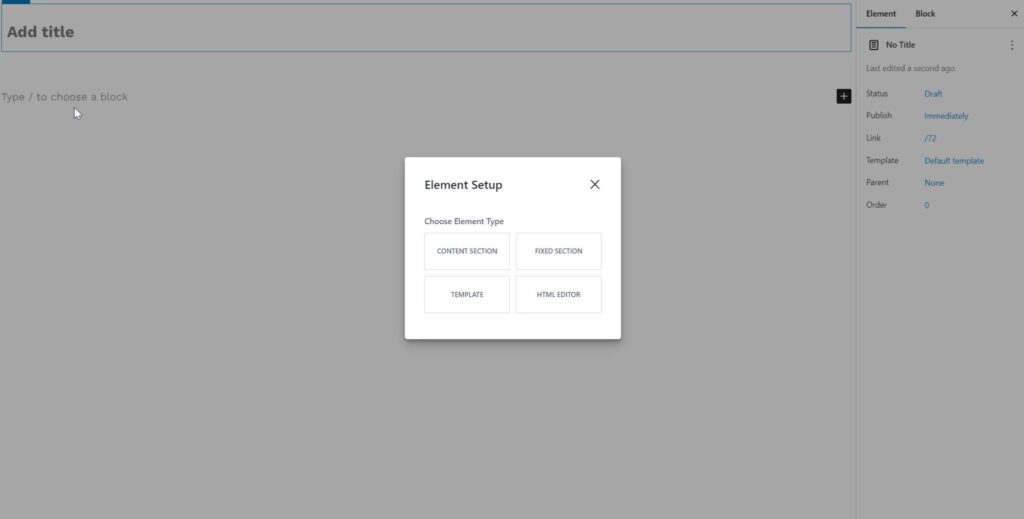Pick the HTML Editor element type
This screenshot has height=519, width=1024.
(x=558, y=295)
